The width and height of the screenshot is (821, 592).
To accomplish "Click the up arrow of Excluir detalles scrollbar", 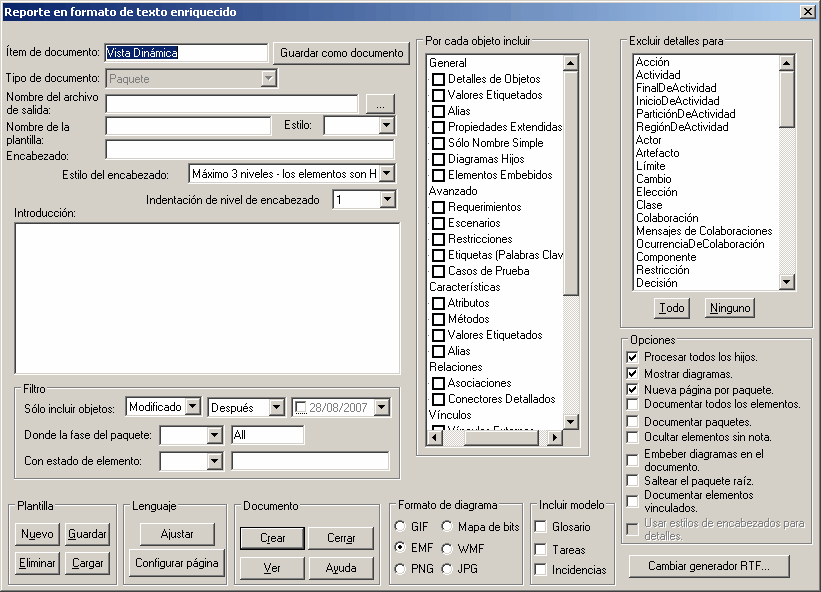I will (x=786, y=63).
